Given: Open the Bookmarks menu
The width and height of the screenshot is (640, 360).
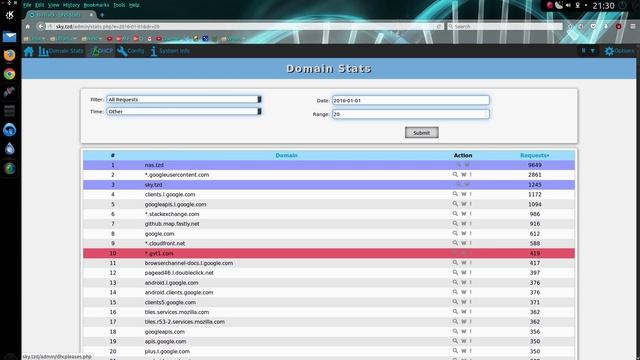Looking at the screenshot, I should click(x=96, y=5).
